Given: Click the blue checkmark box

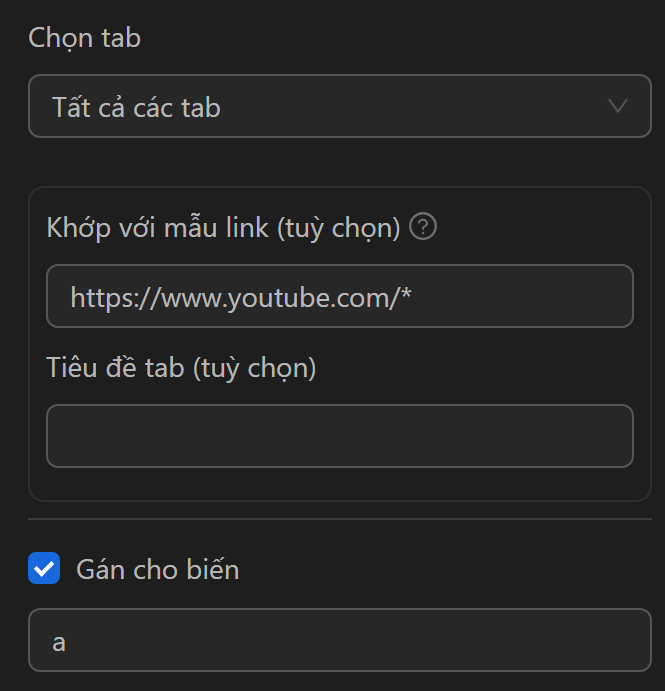Looking at the screenshot, I should 44,570.
